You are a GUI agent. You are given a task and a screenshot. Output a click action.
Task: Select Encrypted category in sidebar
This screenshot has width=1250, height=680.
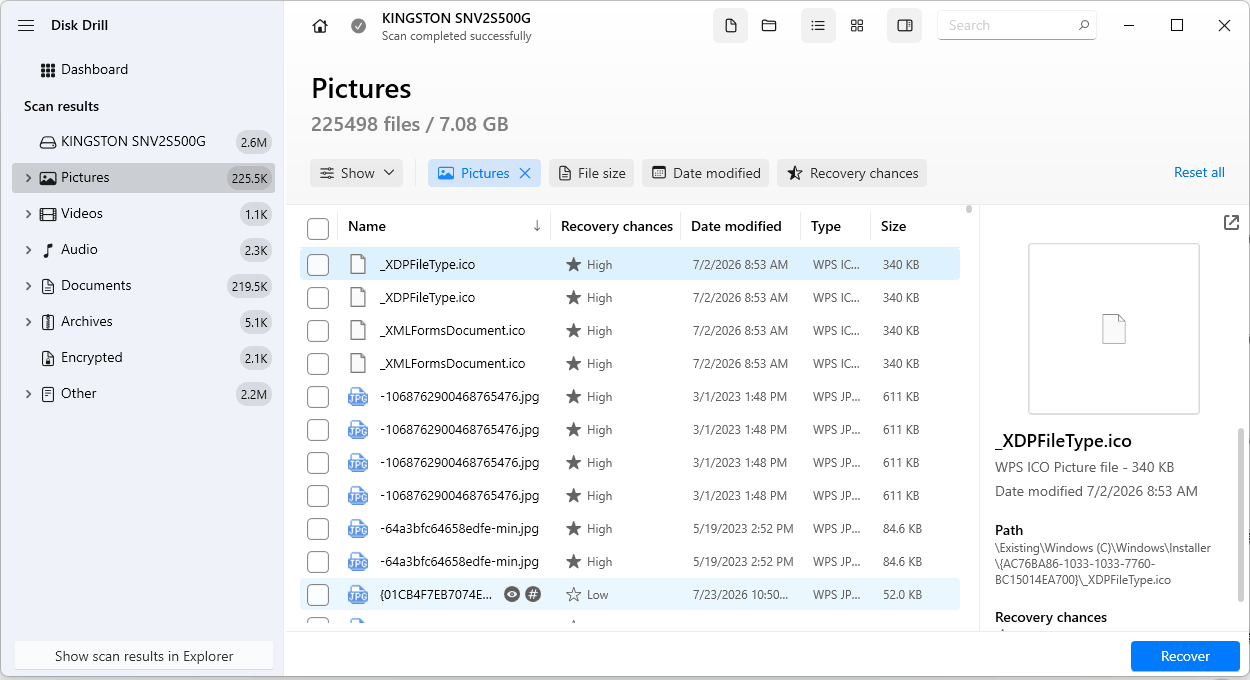tap(143, 358)
